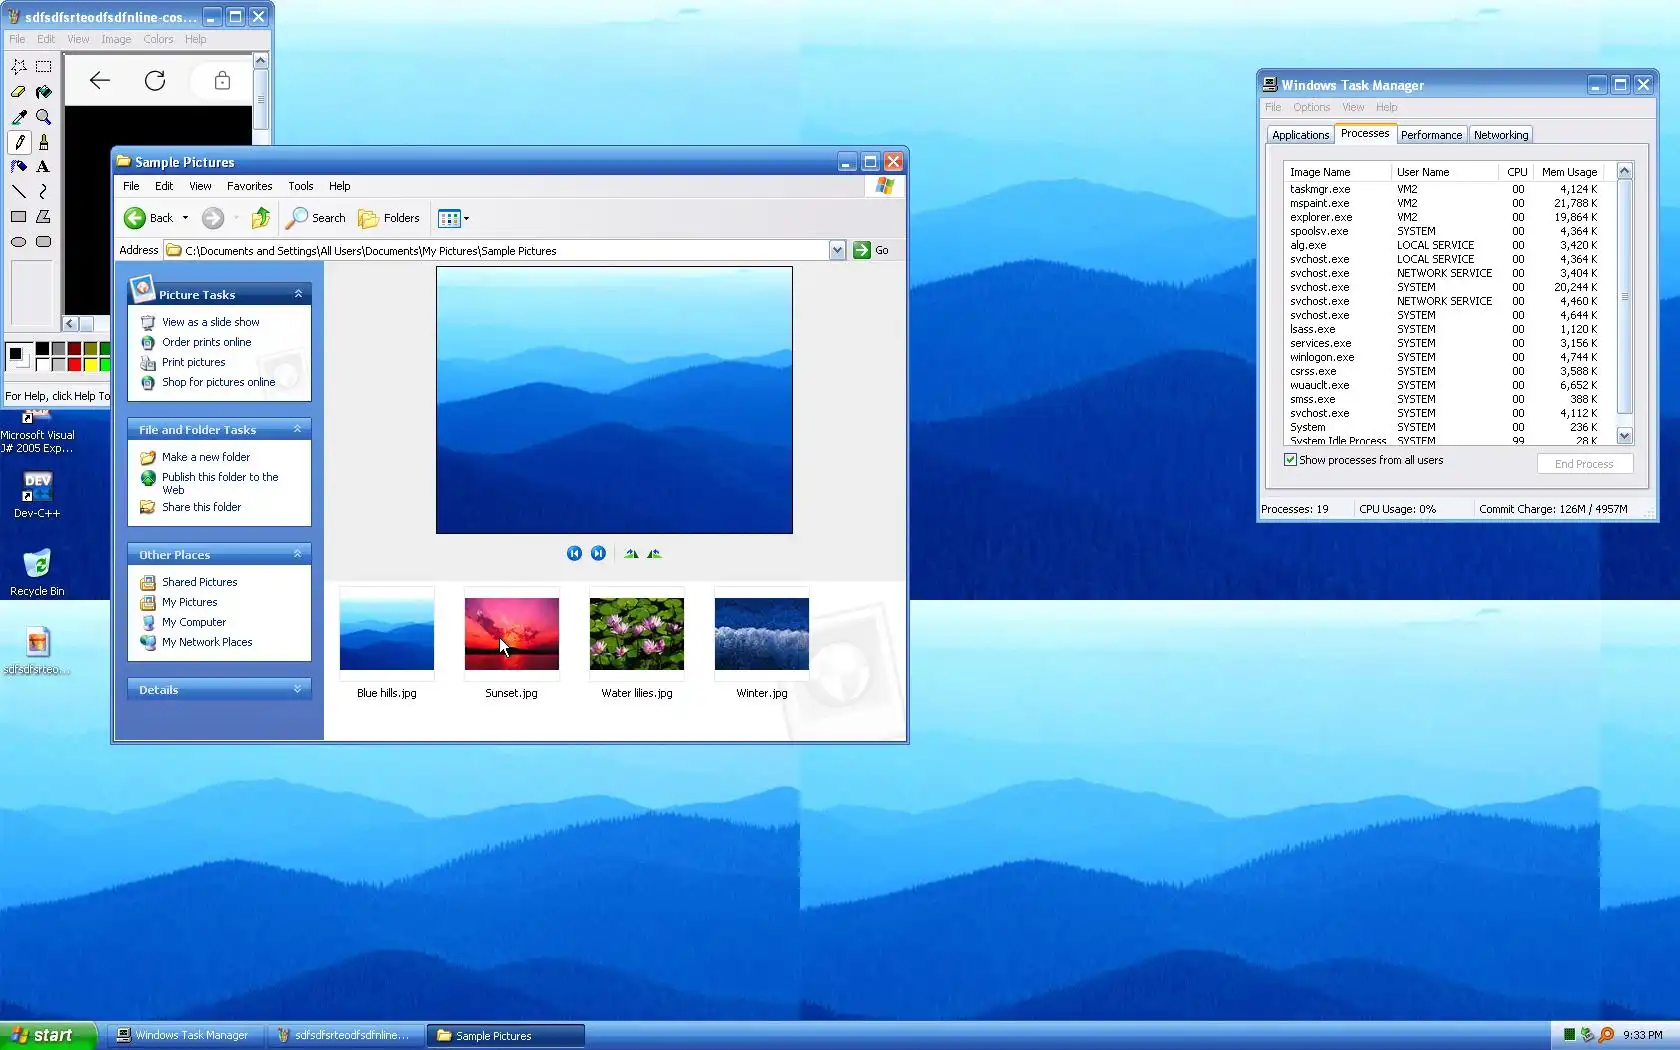This screenshot has height=1050, width=1680.
Task: Open the Colors menu in Paint
Action: pos(158,39)
